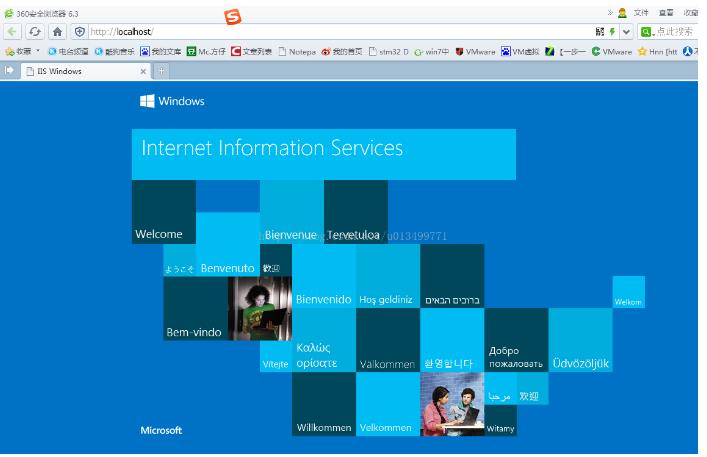Click the Üdvözöljük tile

pyautogui.click(x=580, y=340)
